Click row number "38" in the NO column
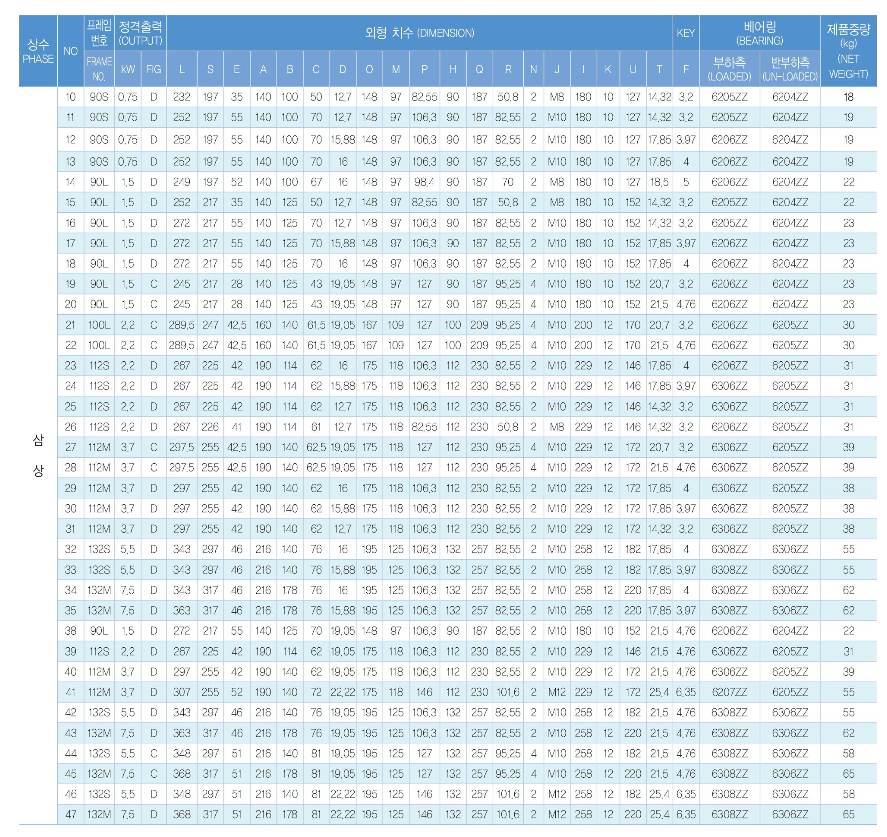Viewport: 887px width, 837px height. (71, 631)
